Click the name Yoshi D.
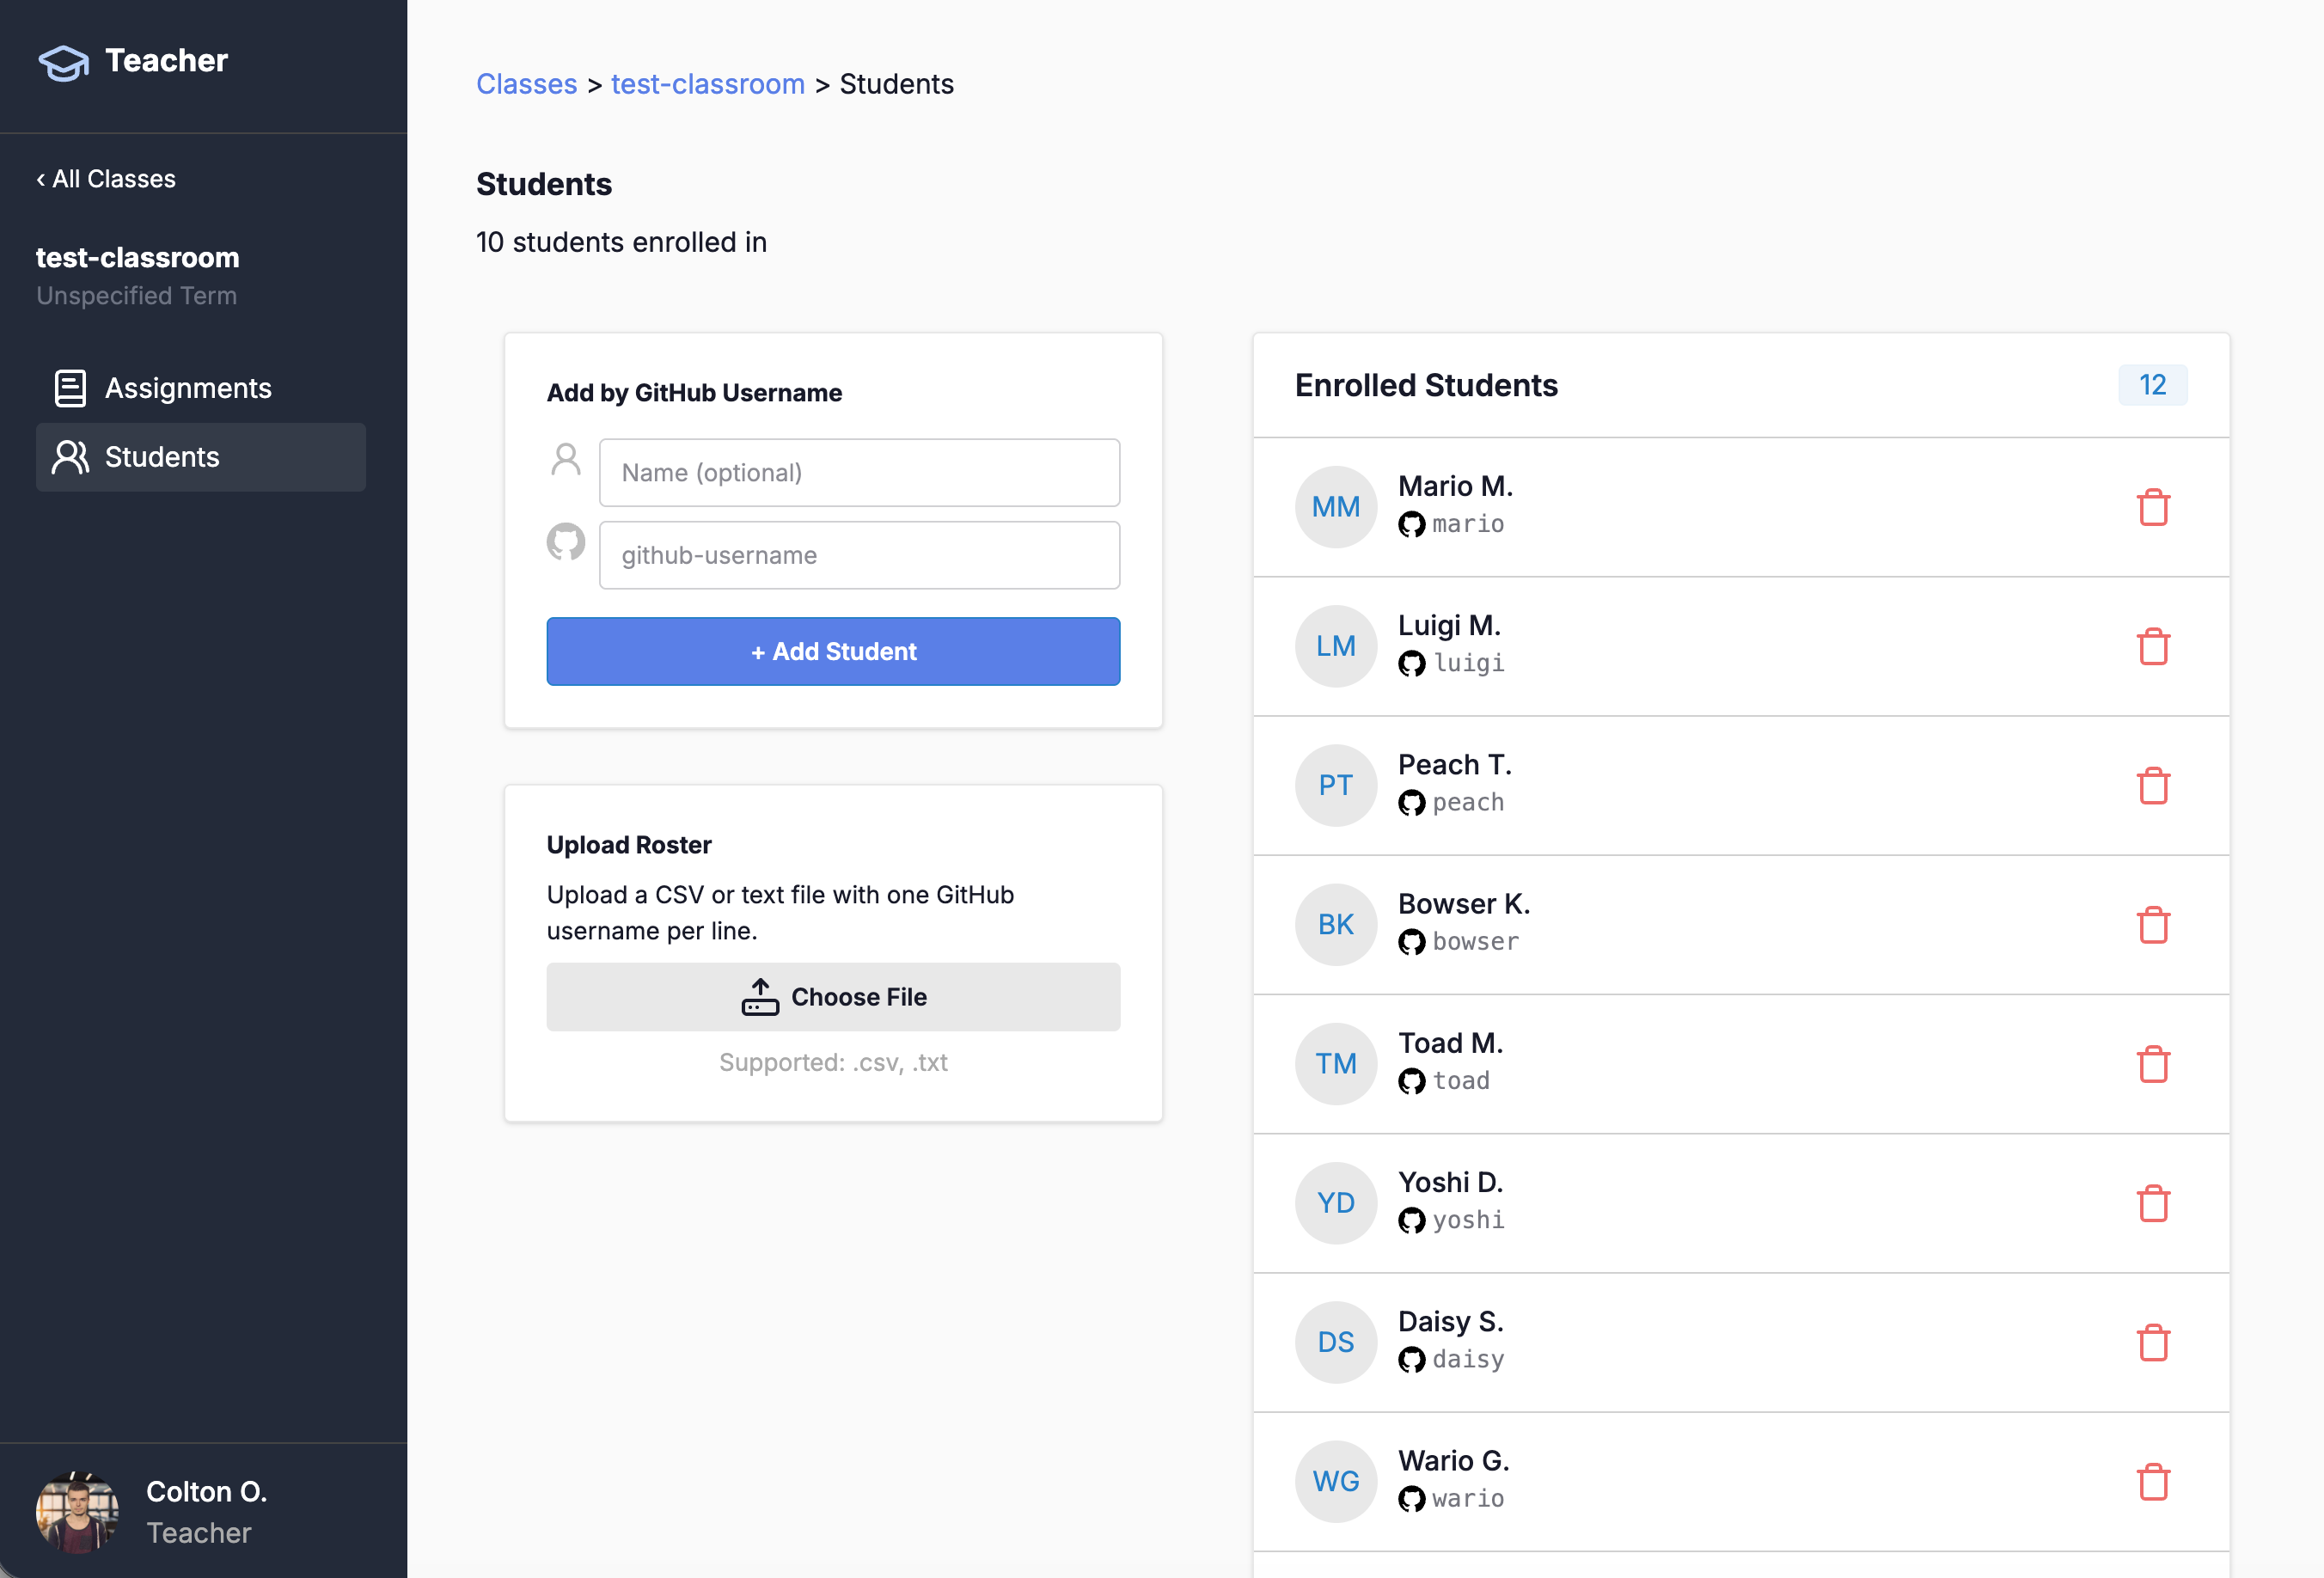Screen dimensions: 2324x1578 [x=1450, y=1182]
